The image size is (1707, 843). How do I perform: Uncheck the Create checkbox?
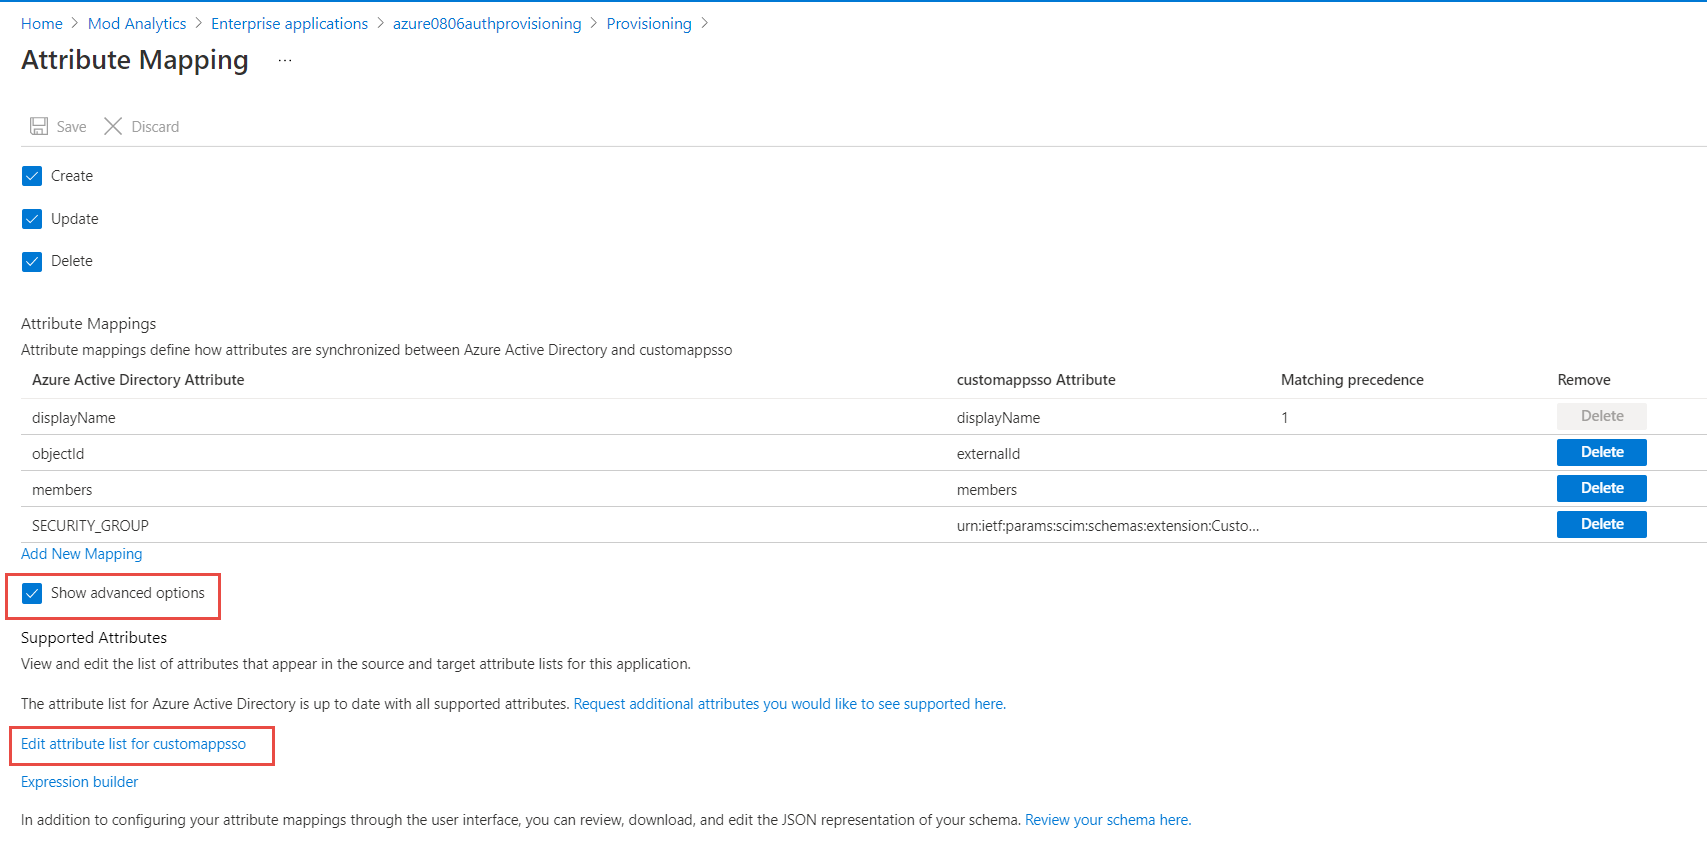pyautogui.click(x=32, y=176)
